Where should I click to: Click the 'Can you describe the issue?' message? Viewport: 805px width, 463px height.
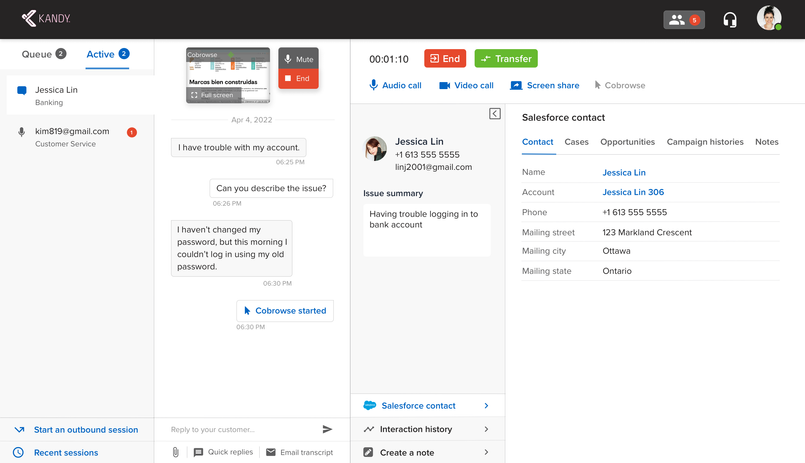point(271,188)
